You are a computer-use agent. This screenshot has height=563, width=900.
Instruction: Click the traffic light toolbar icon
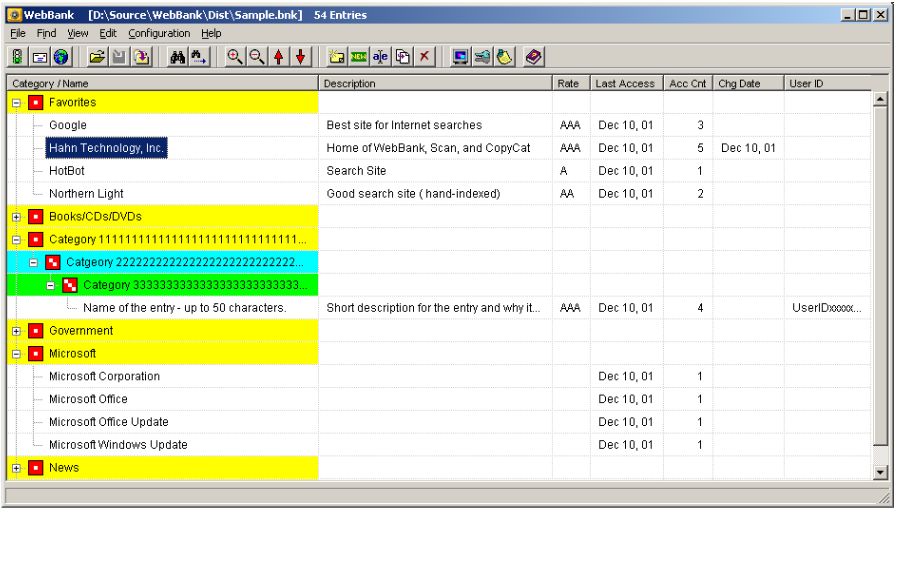(17, 57)
